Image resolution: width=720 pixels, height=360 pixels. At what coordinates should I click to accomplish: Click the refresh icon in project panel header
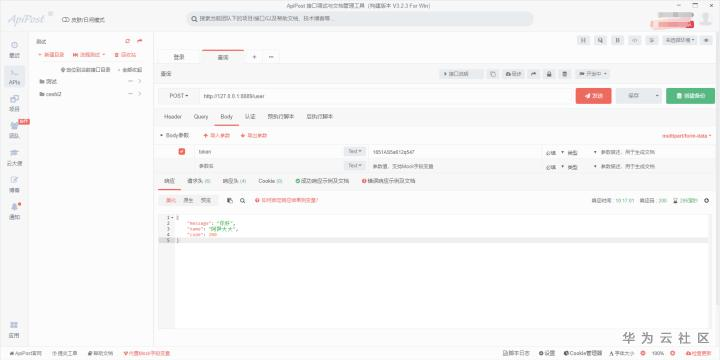coord(128,41)
